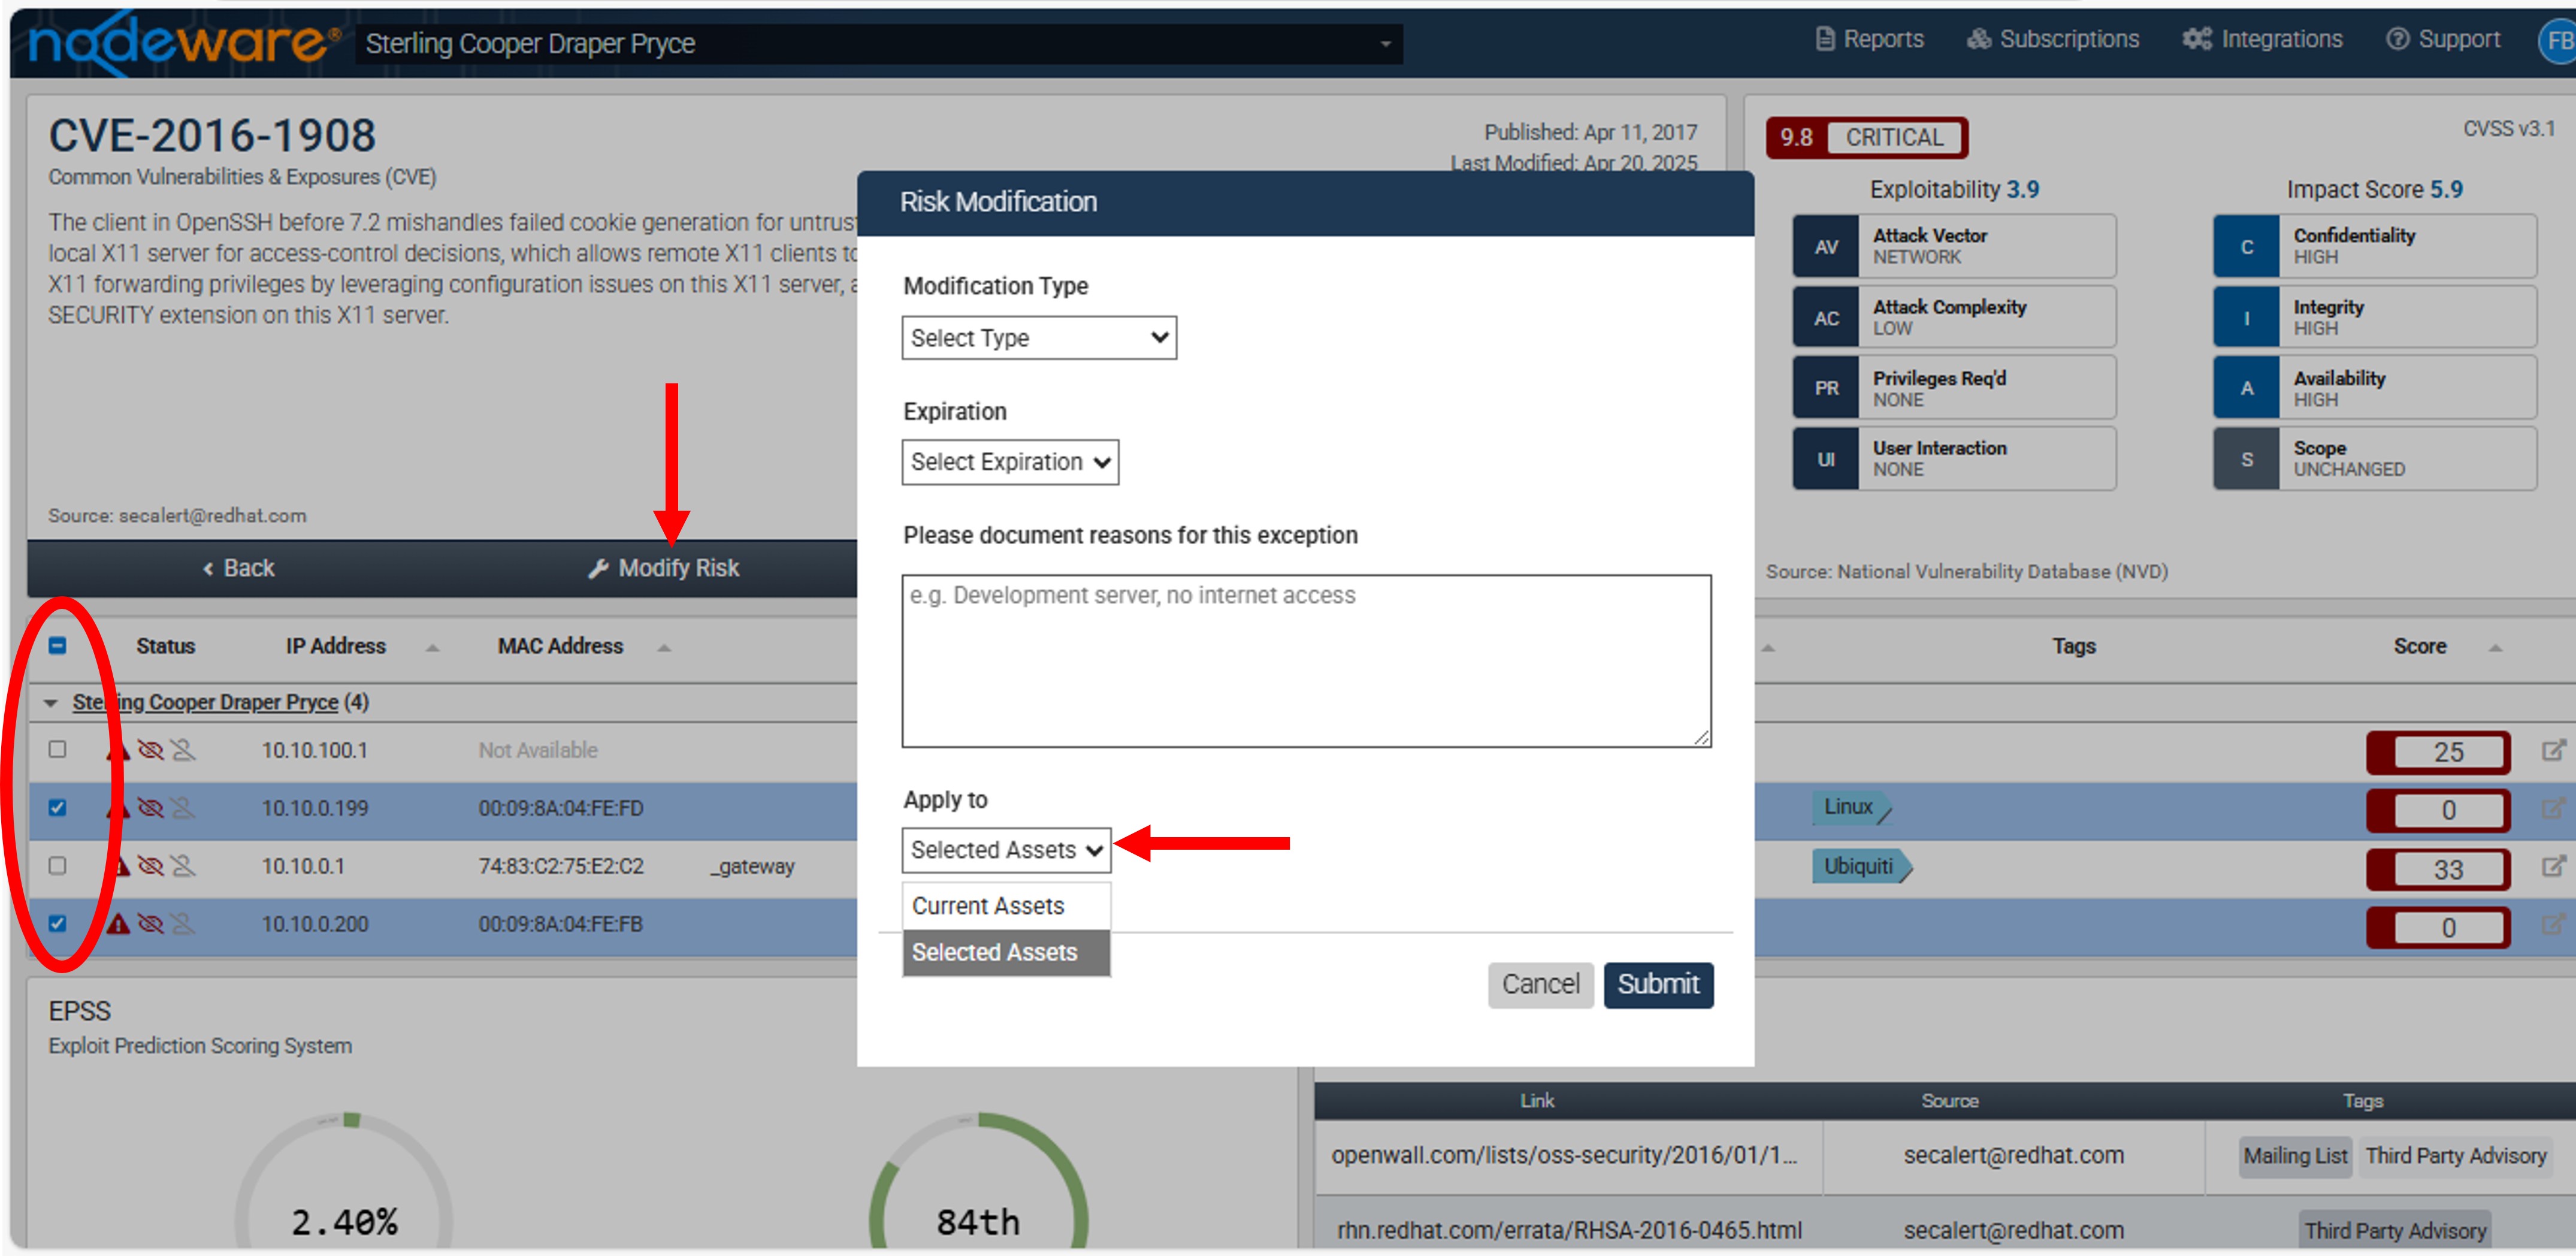
Task: Click the MAC address 74:83:C2:75:E2:C2
Action: point(561,866)
